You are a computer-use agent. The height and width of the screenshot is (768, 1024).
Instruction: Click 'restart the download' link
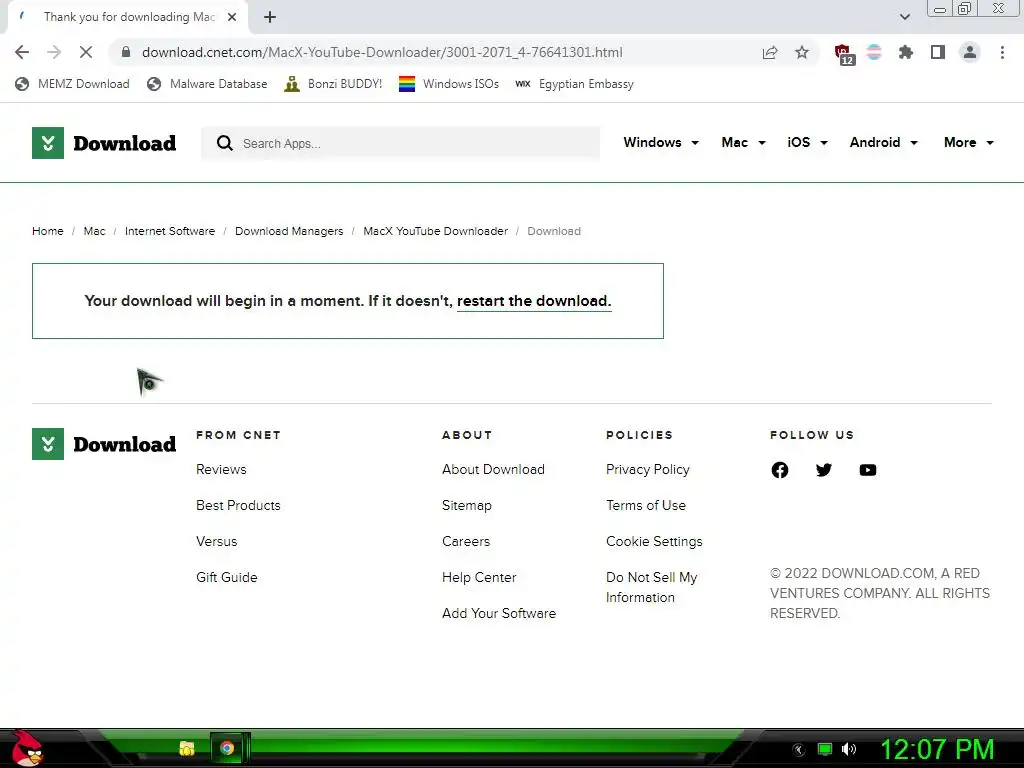534,301
